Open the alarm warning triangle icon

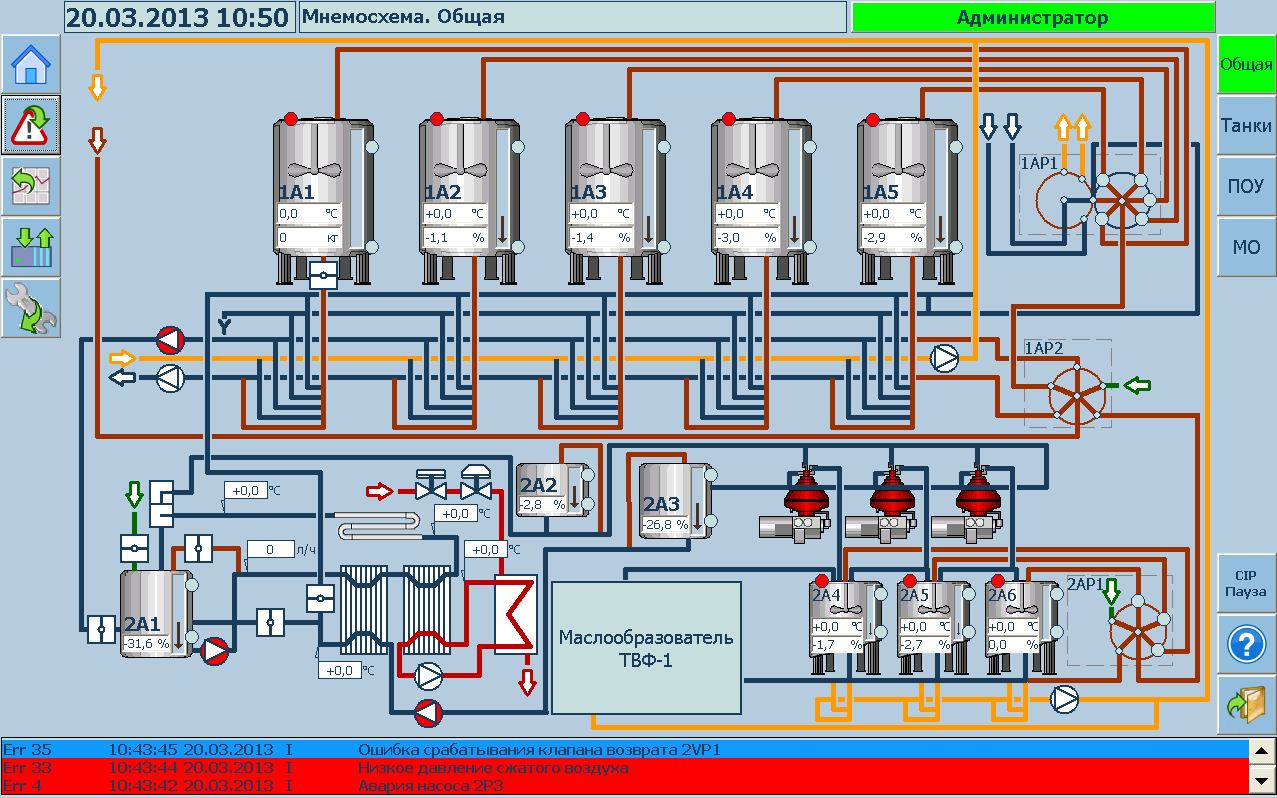30,125
